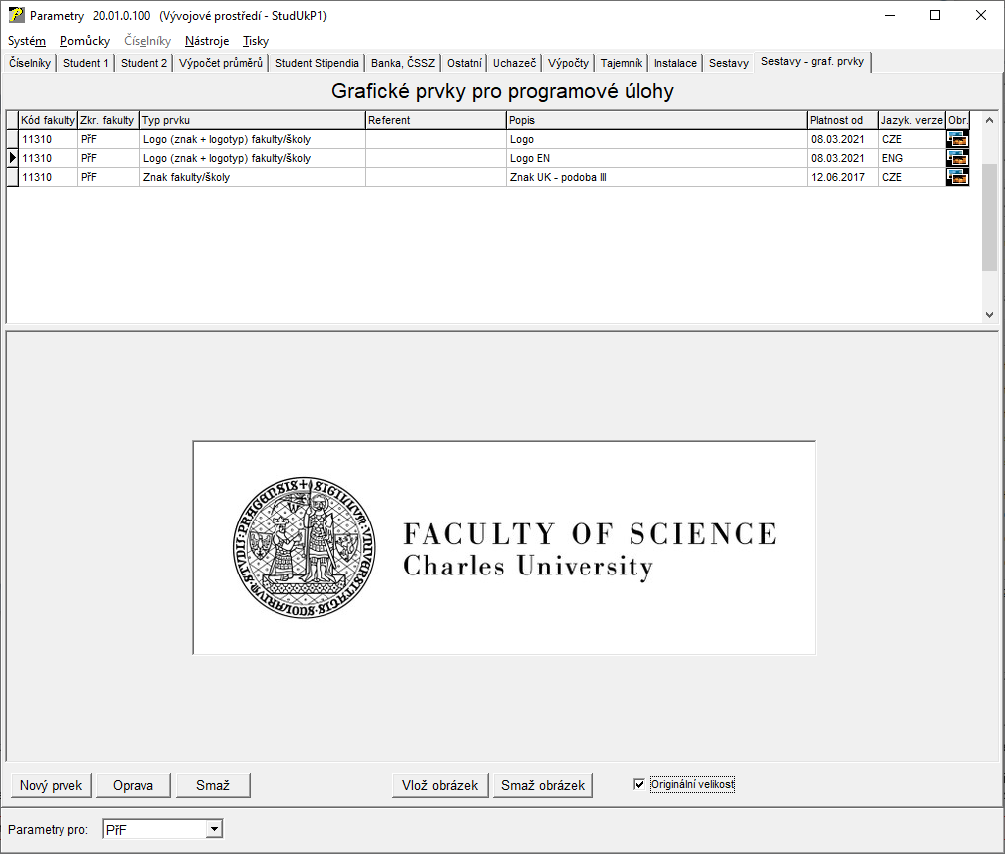
Task: Click image icon in the Logo EN row
Action: [957, 158]
